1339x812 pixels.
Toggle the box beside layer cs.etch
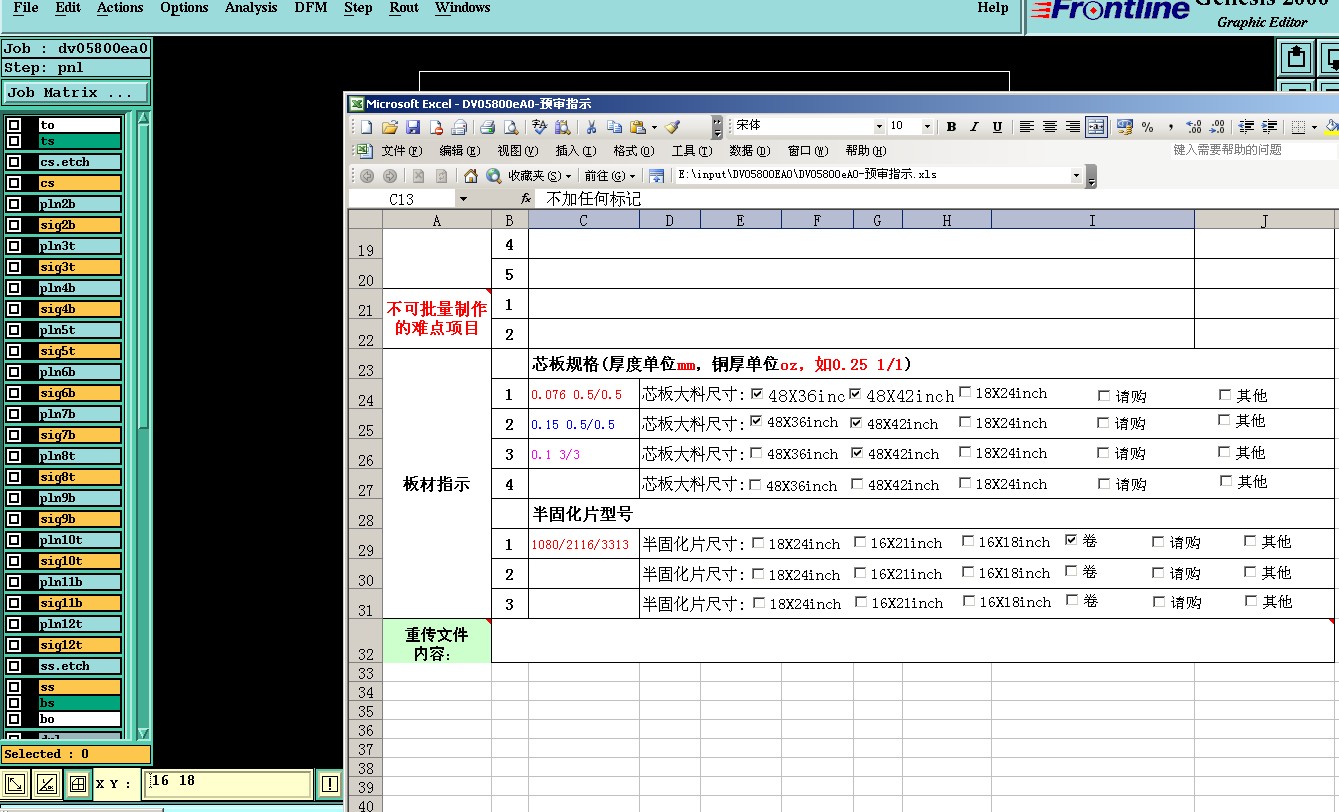click(x=14, y=162)
